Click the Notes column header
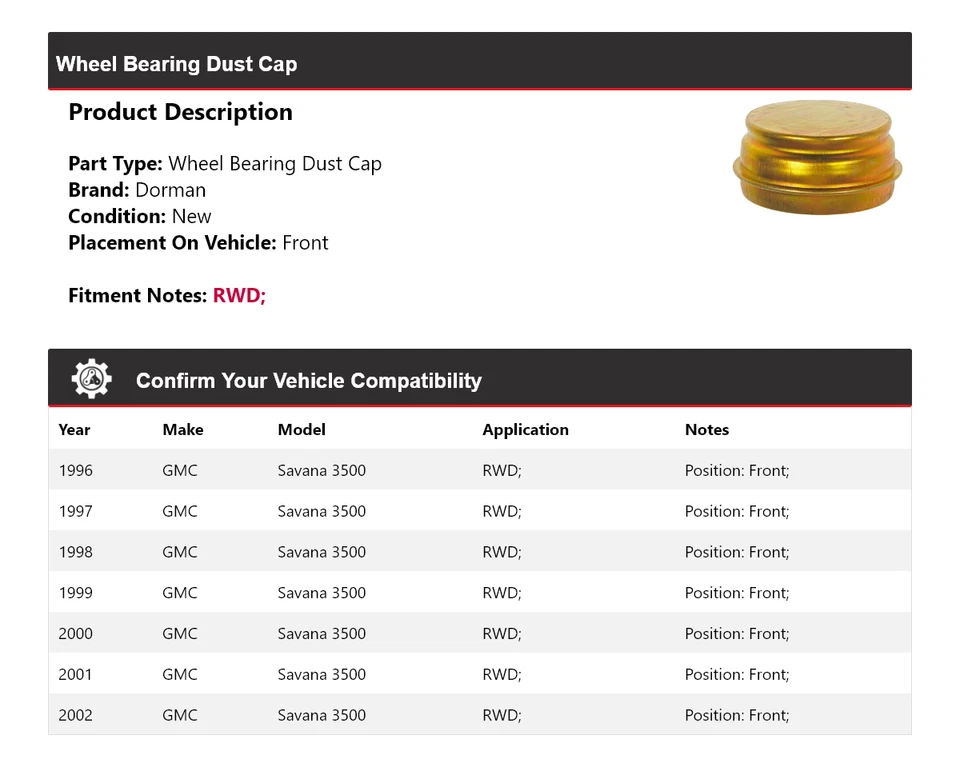The height and width of the screenshot is (767, 960). [707, 430]
